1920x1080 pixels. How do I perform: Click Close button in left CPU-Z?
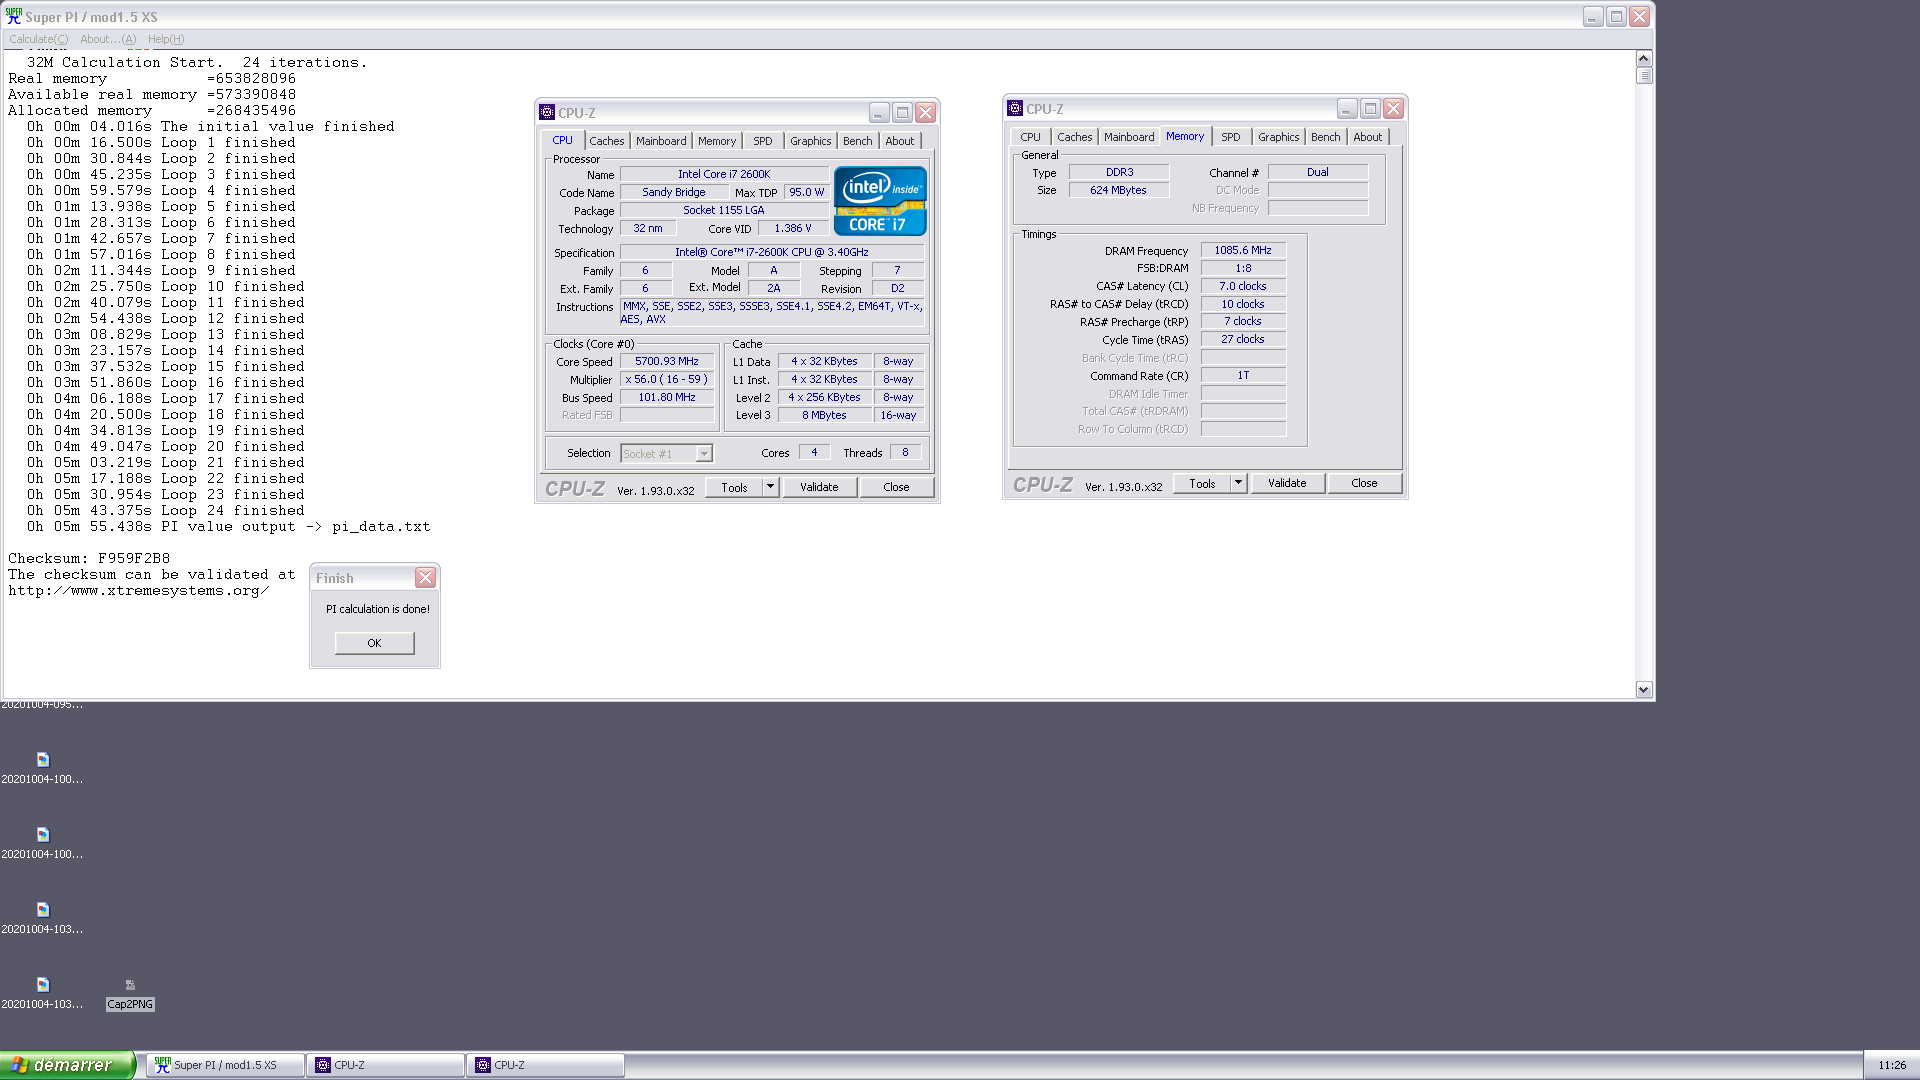897,487
